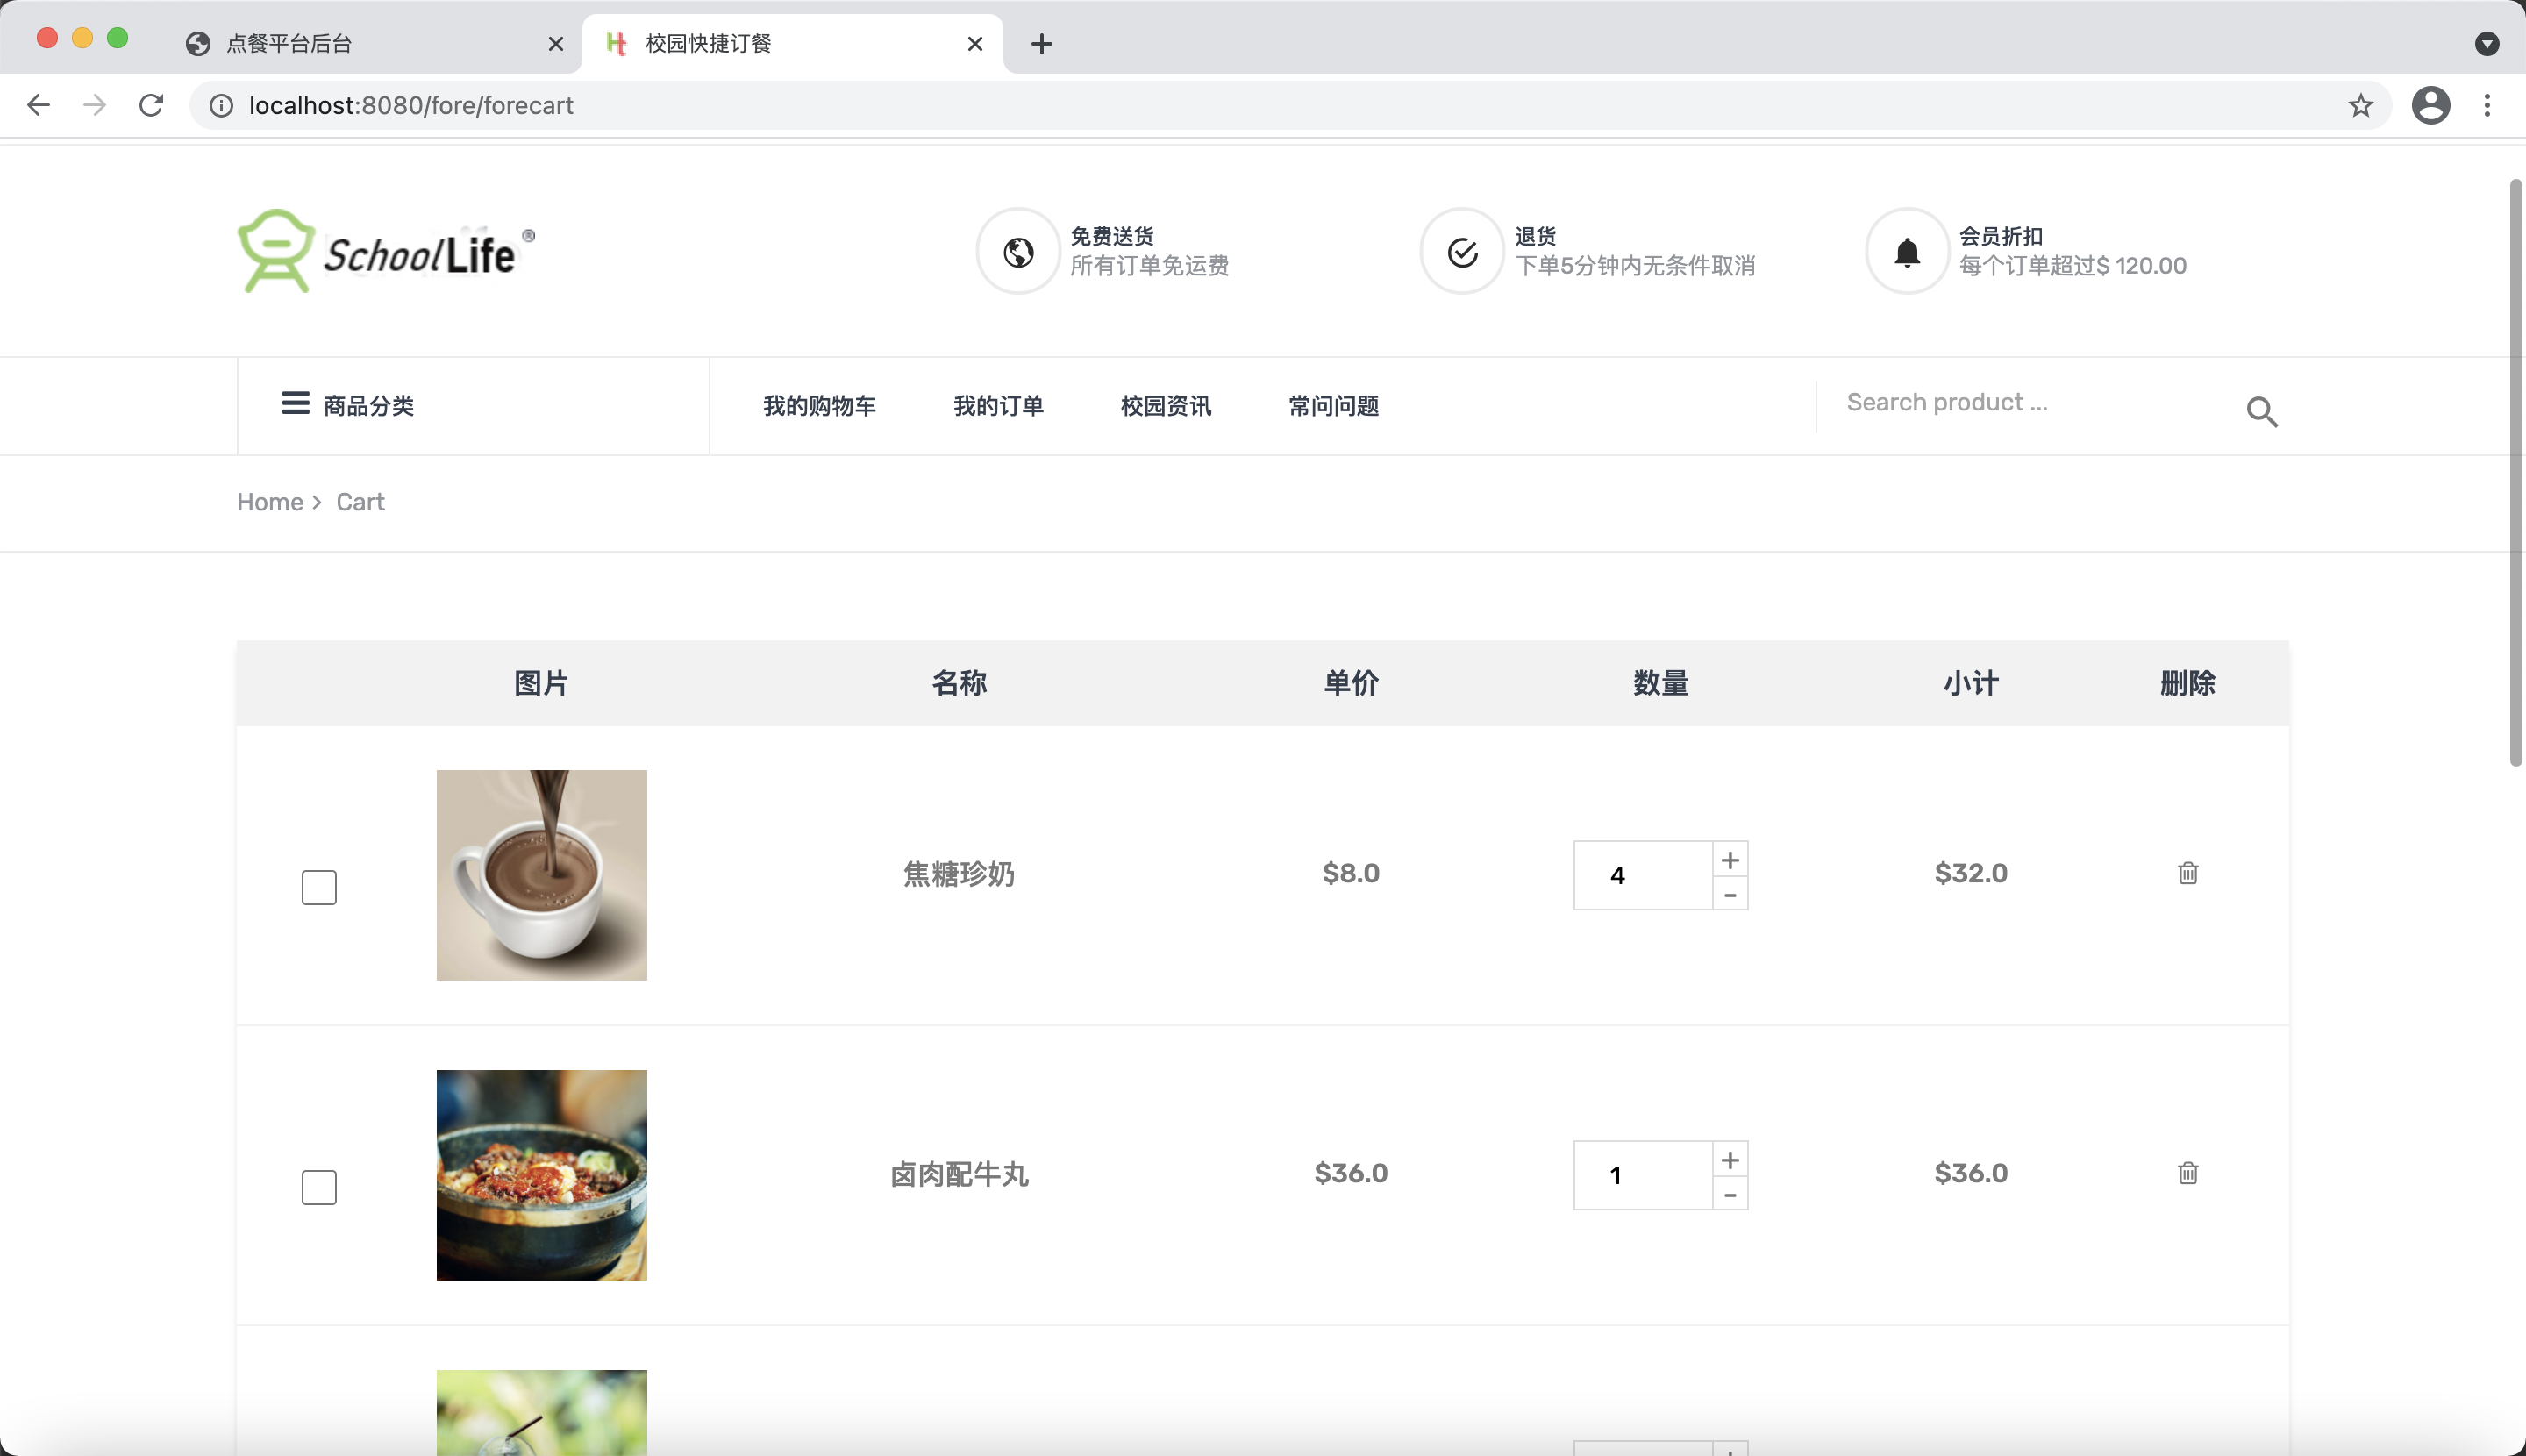The image size is (2526, 1456).
Task: Open the tab search dropdown arrow
Action: point(2487,44)
